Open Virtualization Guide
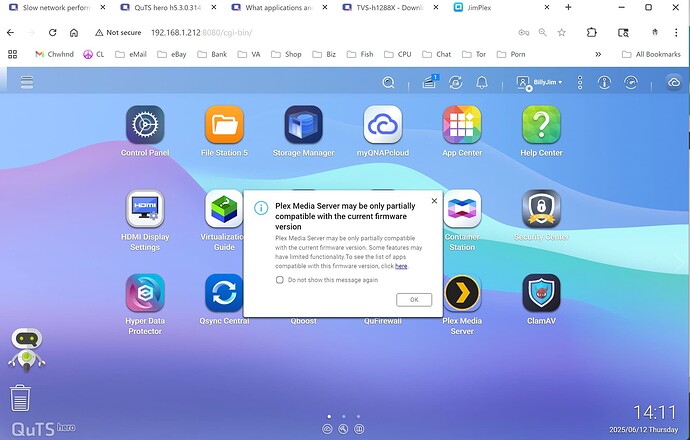The height and width of the screenshot is (440, 690). (x=224, y=209)
